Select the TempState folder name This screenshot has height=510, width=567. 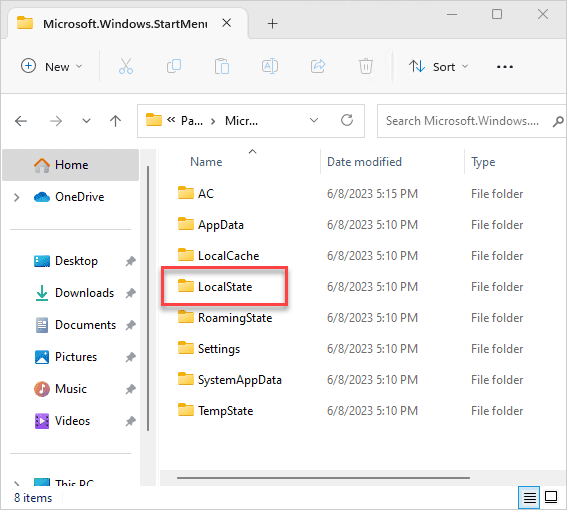pos(226,411)
